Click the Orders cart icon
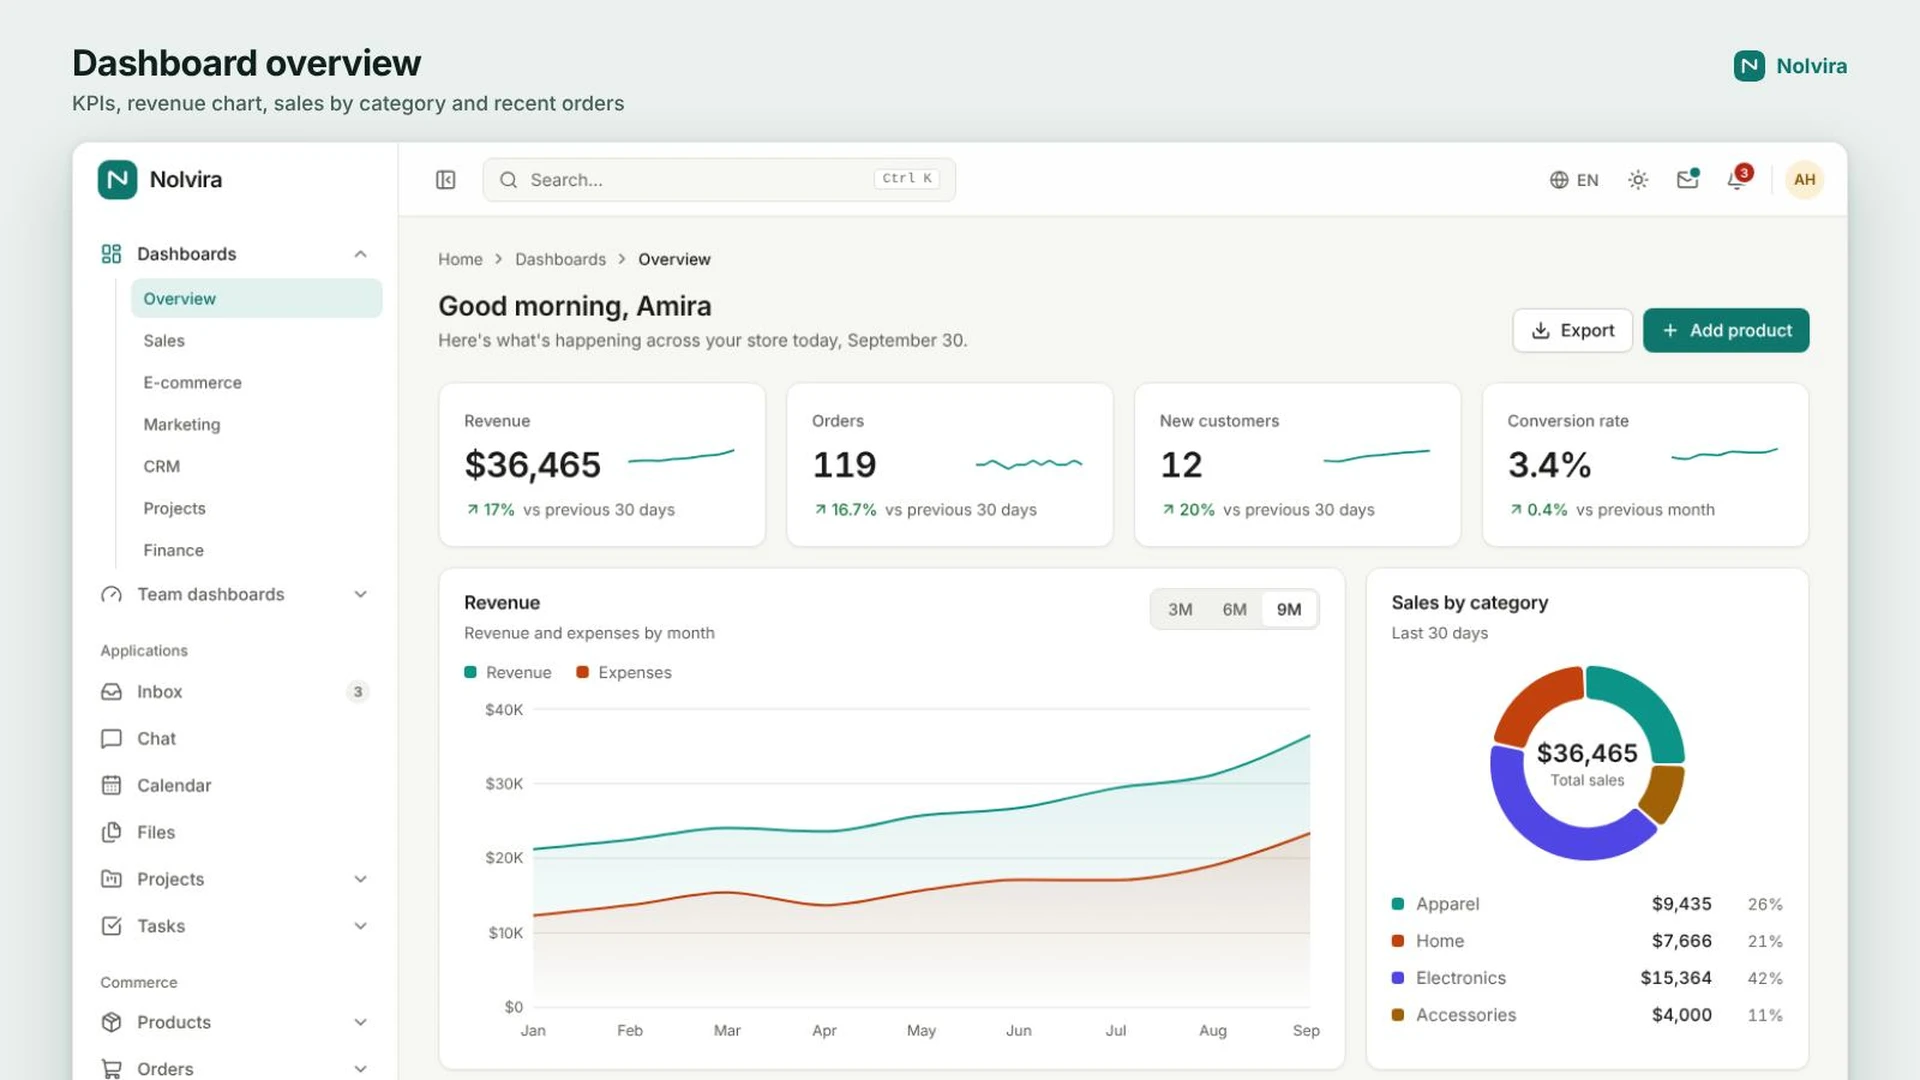Viewport: 1920px width, 1080px height. click(x=111, y=1069)
